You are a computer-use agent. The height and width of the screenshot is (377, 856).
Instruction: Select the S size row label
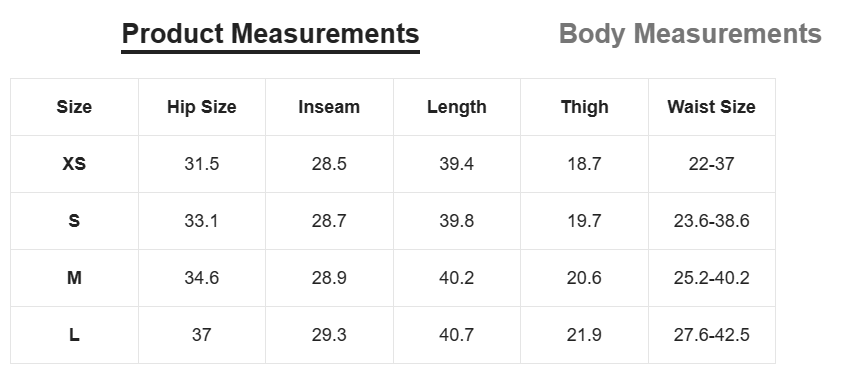tap(74, 221)
